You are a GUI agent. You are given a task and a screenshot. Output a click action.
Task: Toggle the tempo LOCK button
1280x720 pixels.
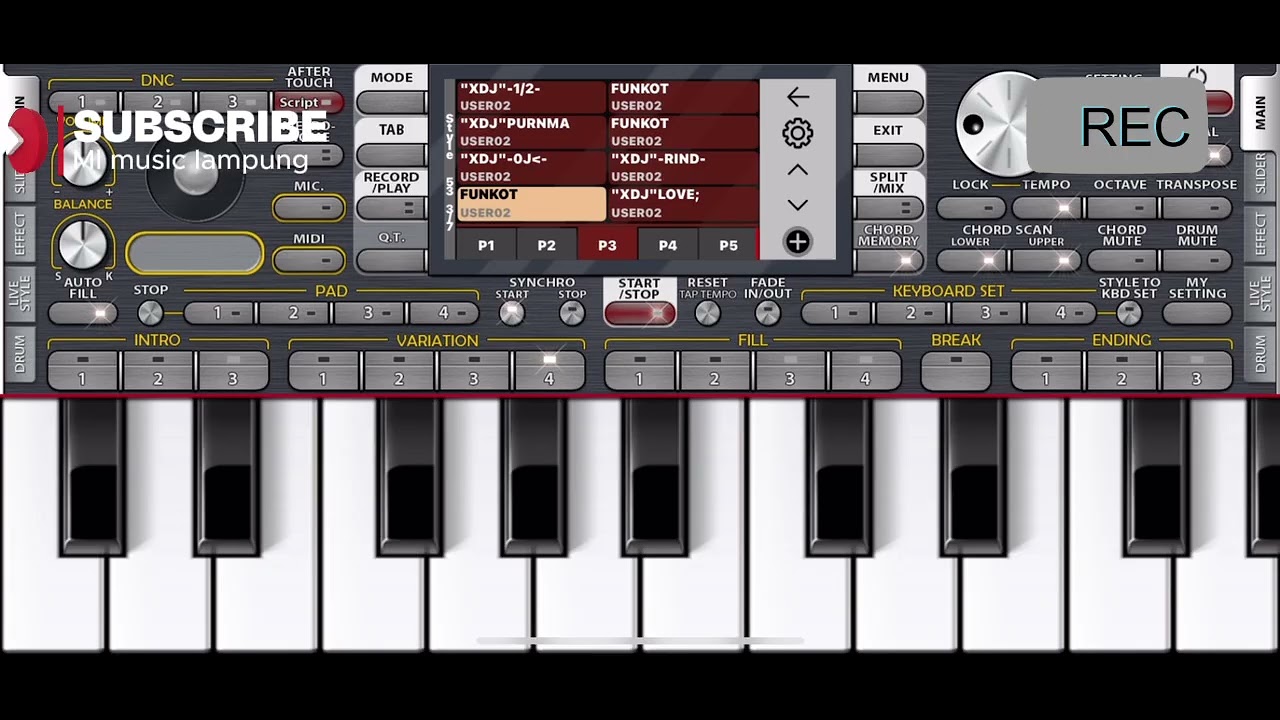(971, 208)
